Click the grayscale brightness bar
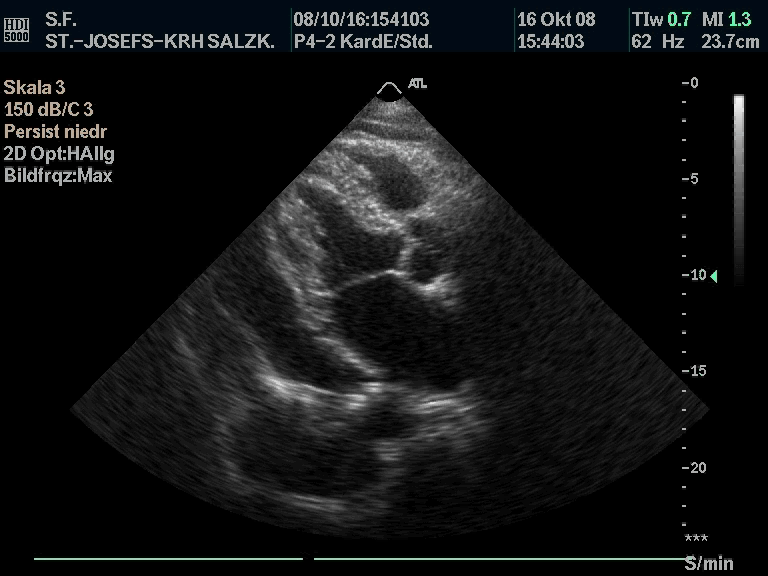 (x=739, y=190)
